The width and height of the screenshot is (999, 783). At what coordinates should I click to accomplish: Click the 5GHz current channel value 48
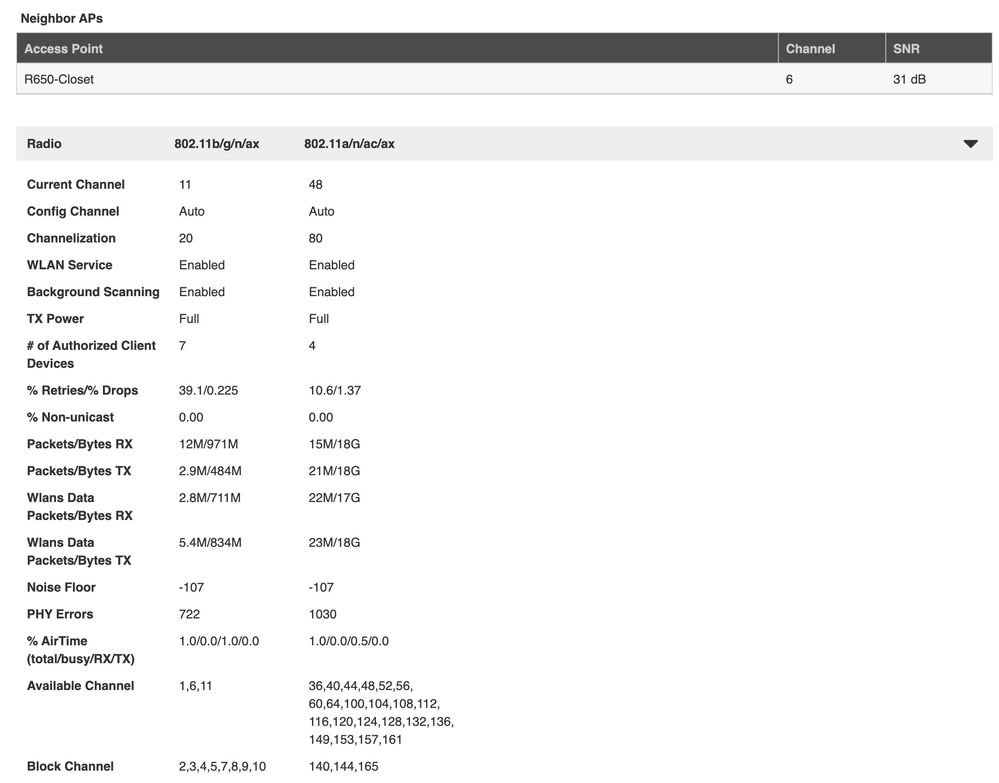(x=316, y=185)
